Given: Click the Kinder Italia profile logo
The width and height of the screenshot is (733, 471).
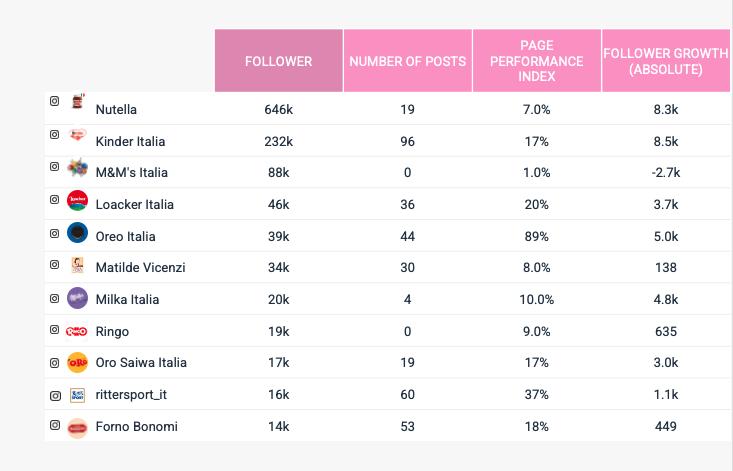Looking at the screenshot, I should [77, 137].
